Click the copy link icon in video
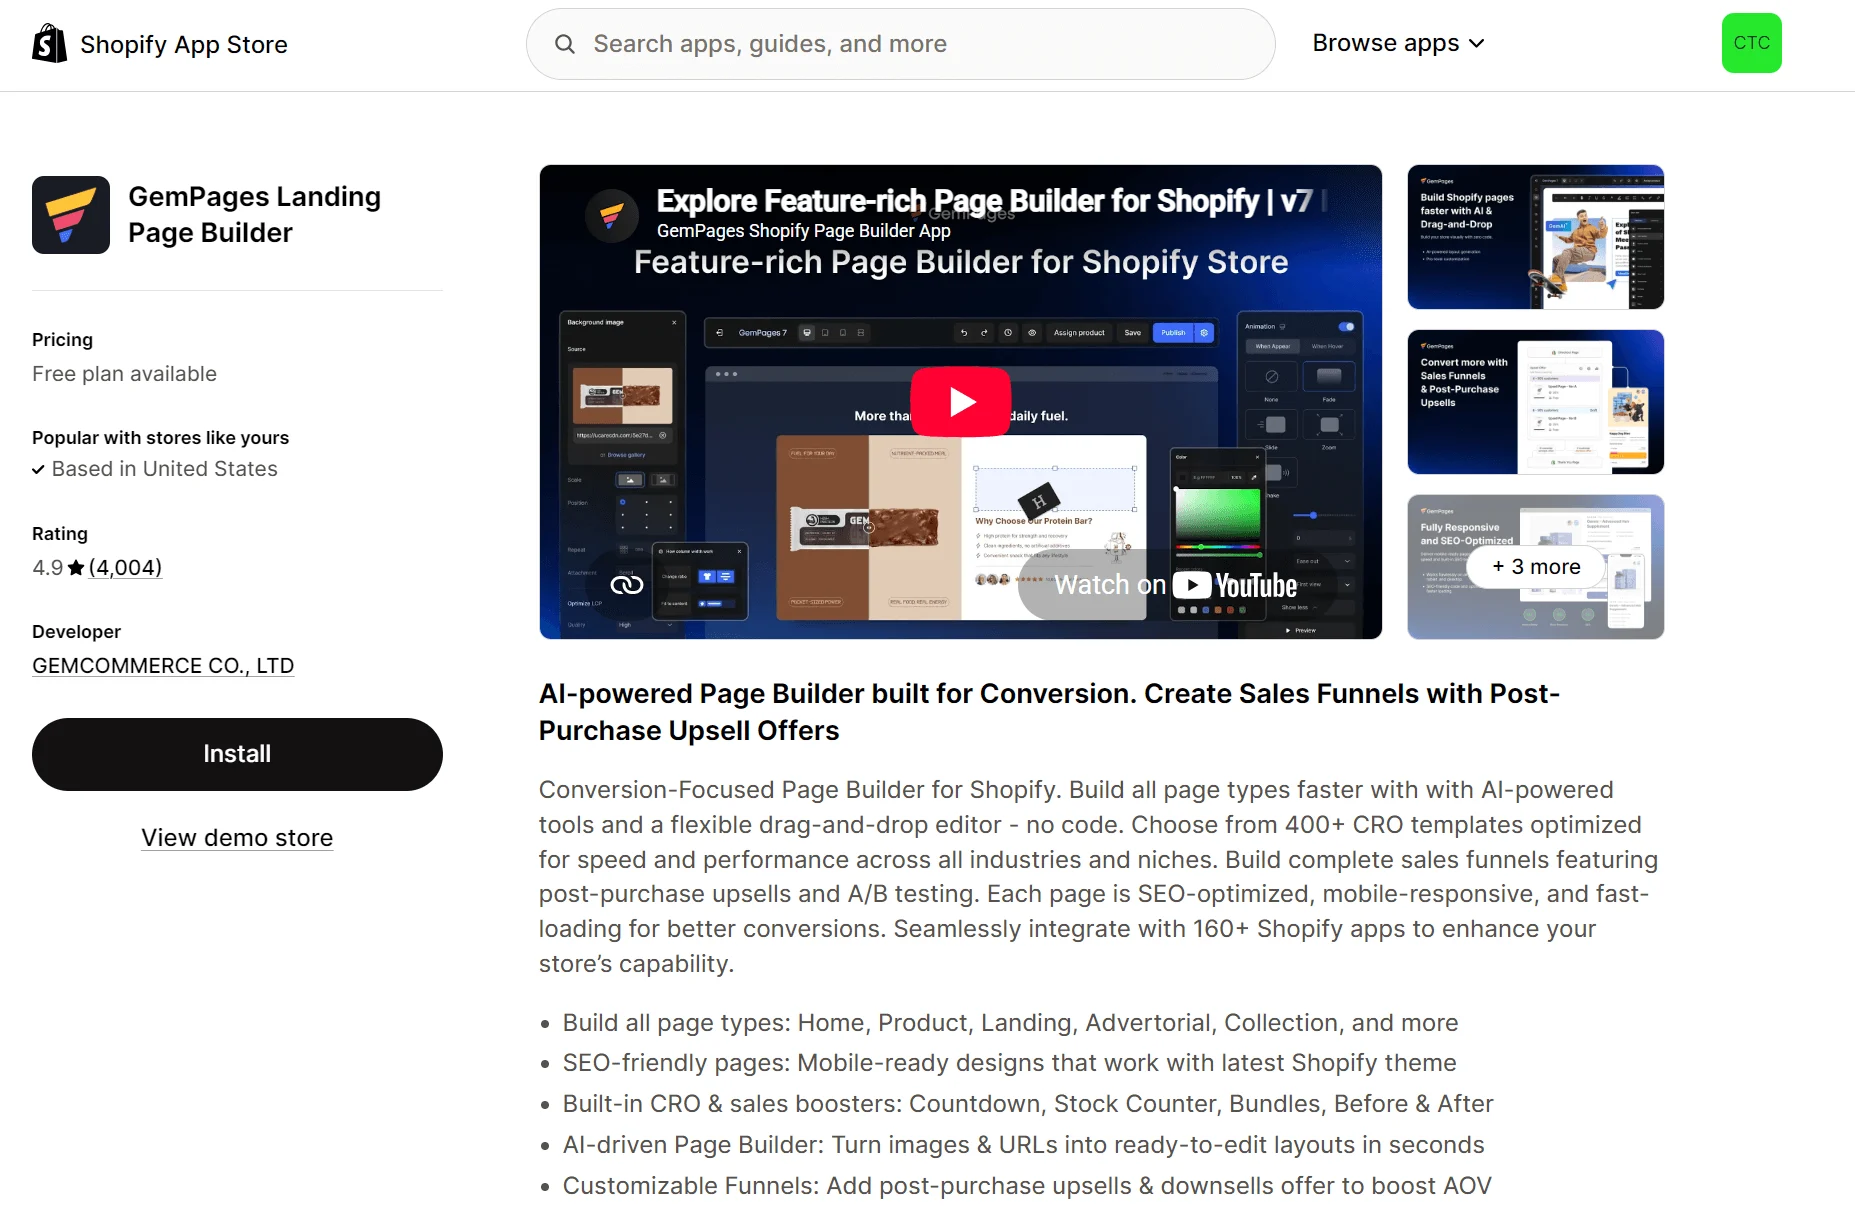The width and height of the screenshot is (1855, 1225). click(626, 584)
